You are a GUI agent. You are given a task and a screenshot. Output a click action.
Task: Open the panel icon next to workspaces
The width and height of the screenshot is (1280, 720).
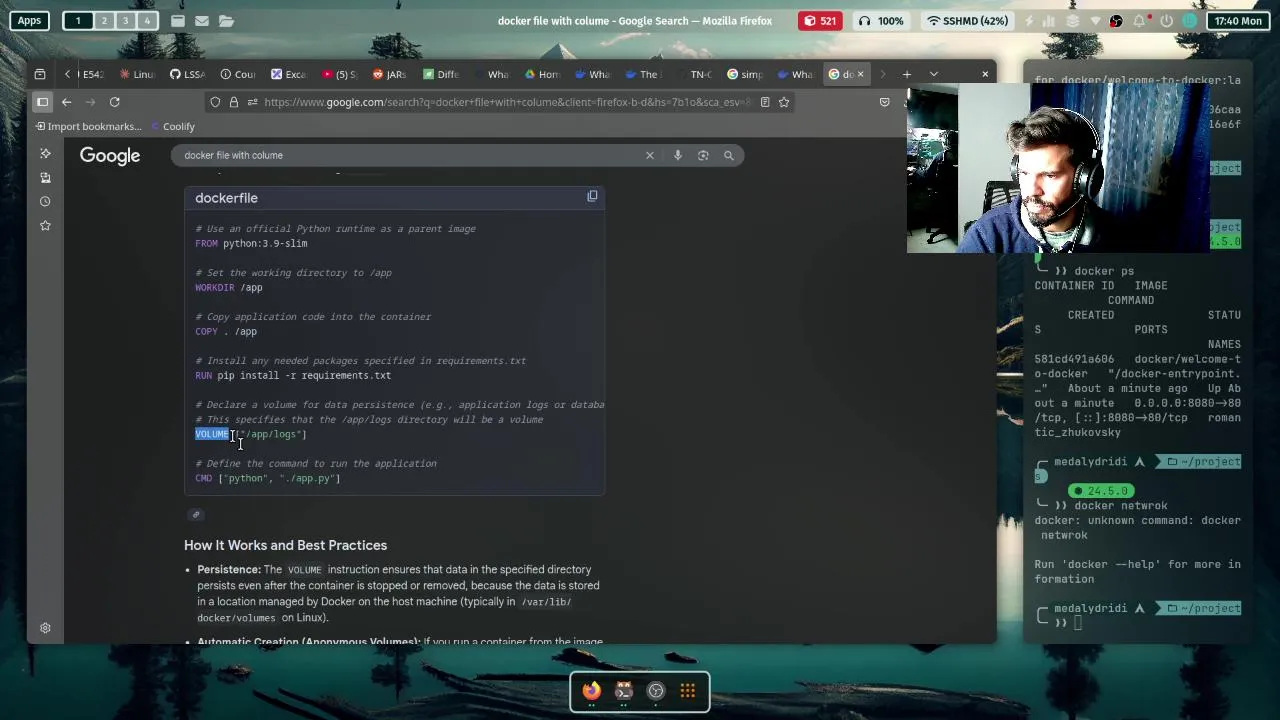[x=177, y=21]
